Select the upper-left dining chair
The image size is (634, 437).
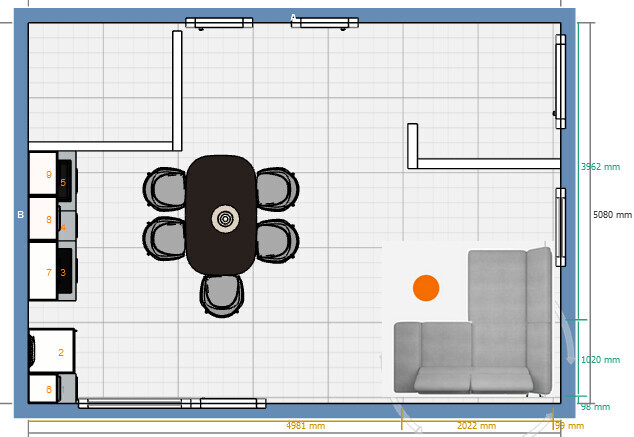point(166,187)
